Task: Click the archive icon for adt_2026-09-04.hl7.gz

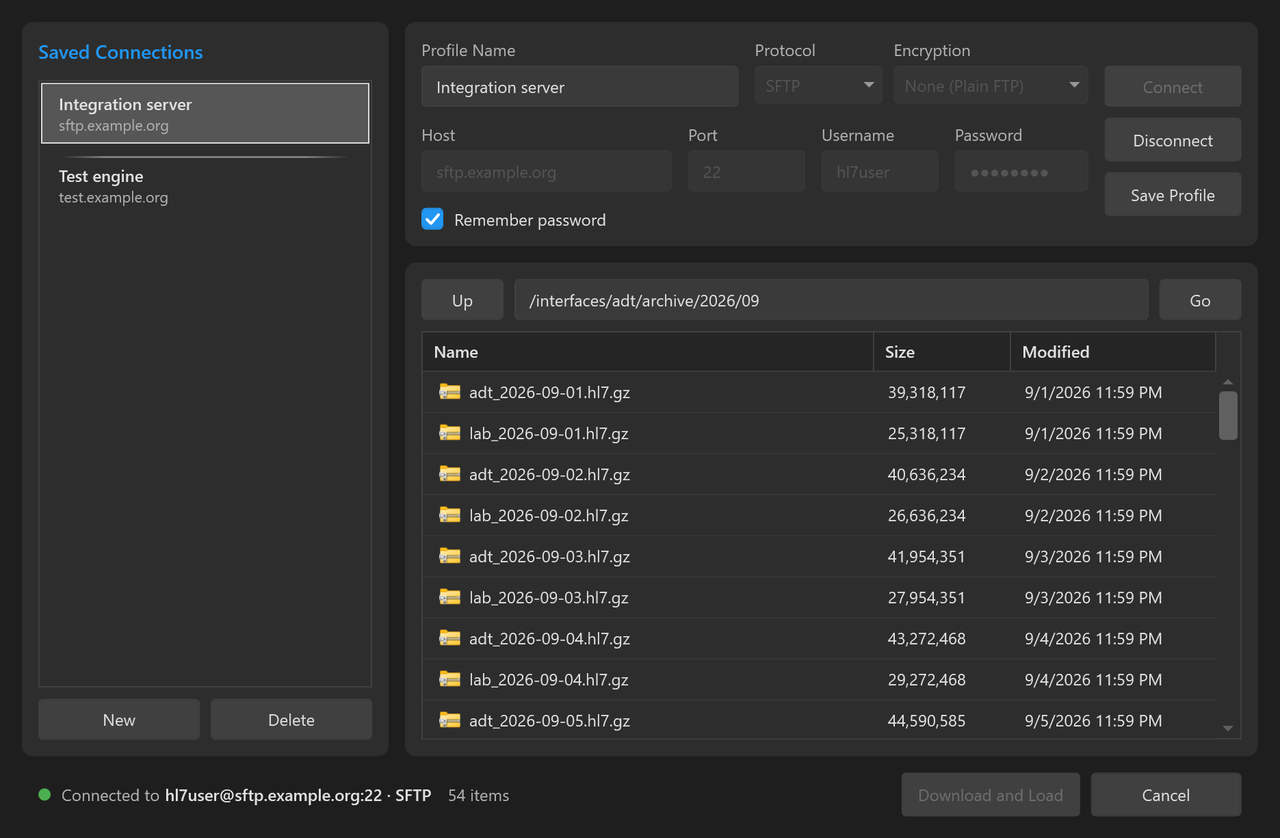Action: click(449, 638)
